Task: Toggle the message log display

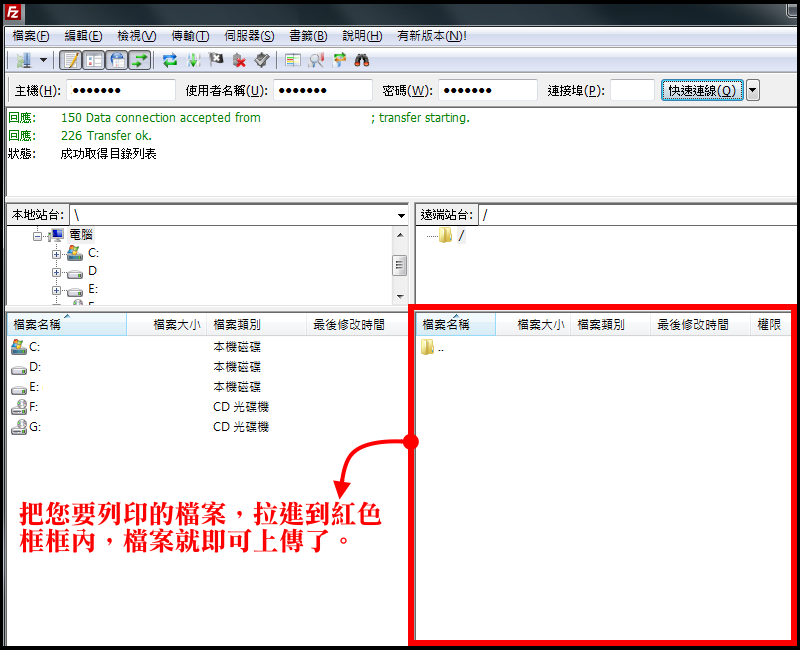Action: click(71, 60)
